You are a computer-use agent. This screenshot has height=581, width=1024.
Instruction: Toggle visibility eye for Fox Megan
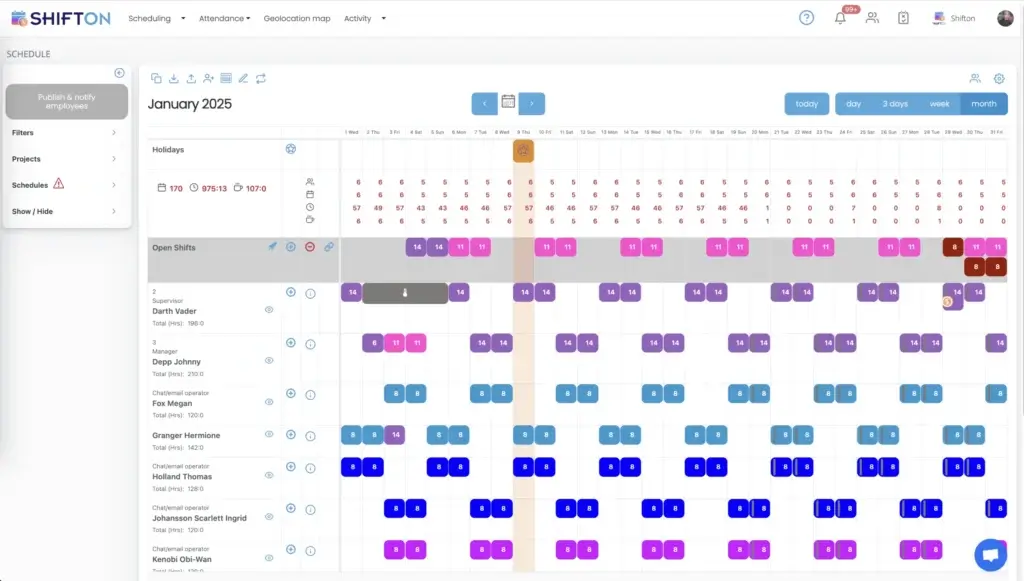(269, 402)
